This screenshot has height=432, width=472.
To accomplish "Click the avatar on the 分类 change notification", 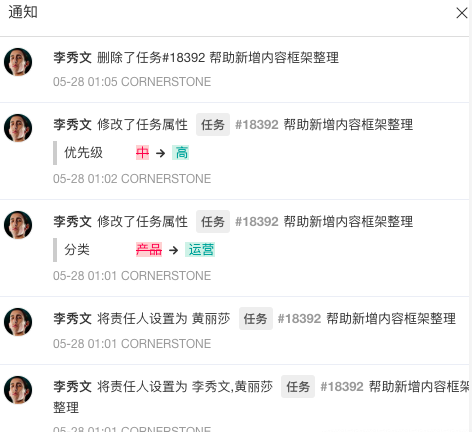I will pyautogui.click(x=18, y=225).
